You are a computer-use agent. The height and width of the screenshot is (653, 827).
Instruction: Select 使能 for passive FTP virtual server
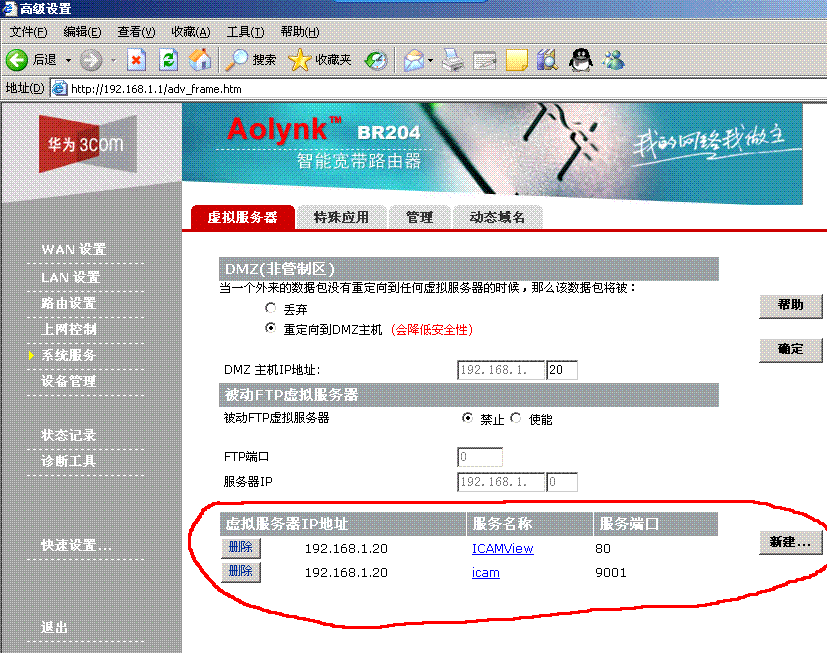tap(515, 418)
